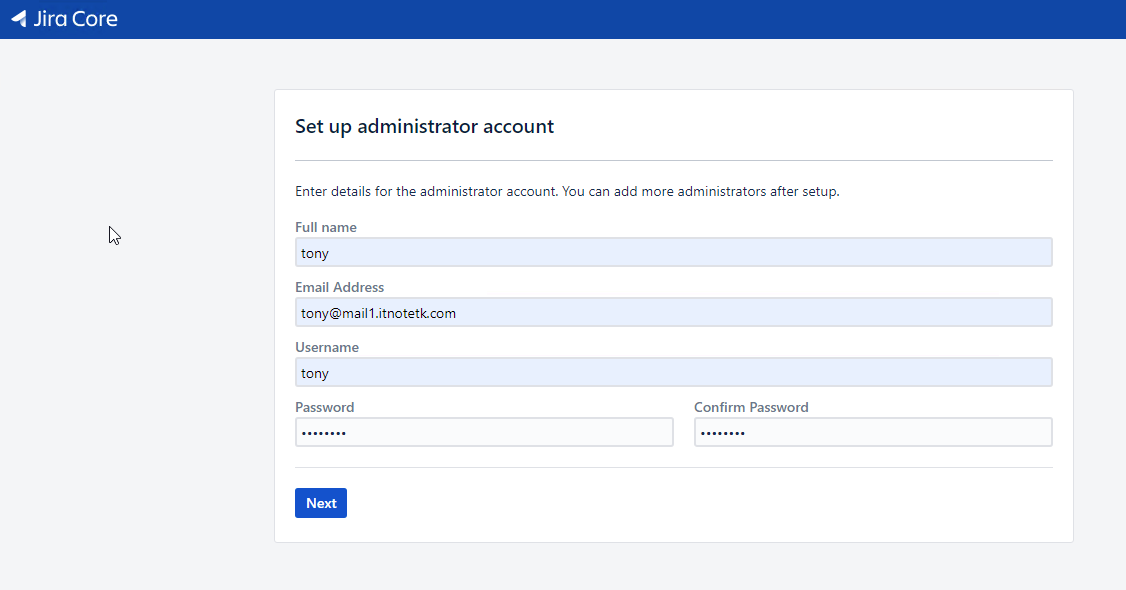The image size is (1126, 590).
Task: Select the Username text box
Action: point(673,373)
